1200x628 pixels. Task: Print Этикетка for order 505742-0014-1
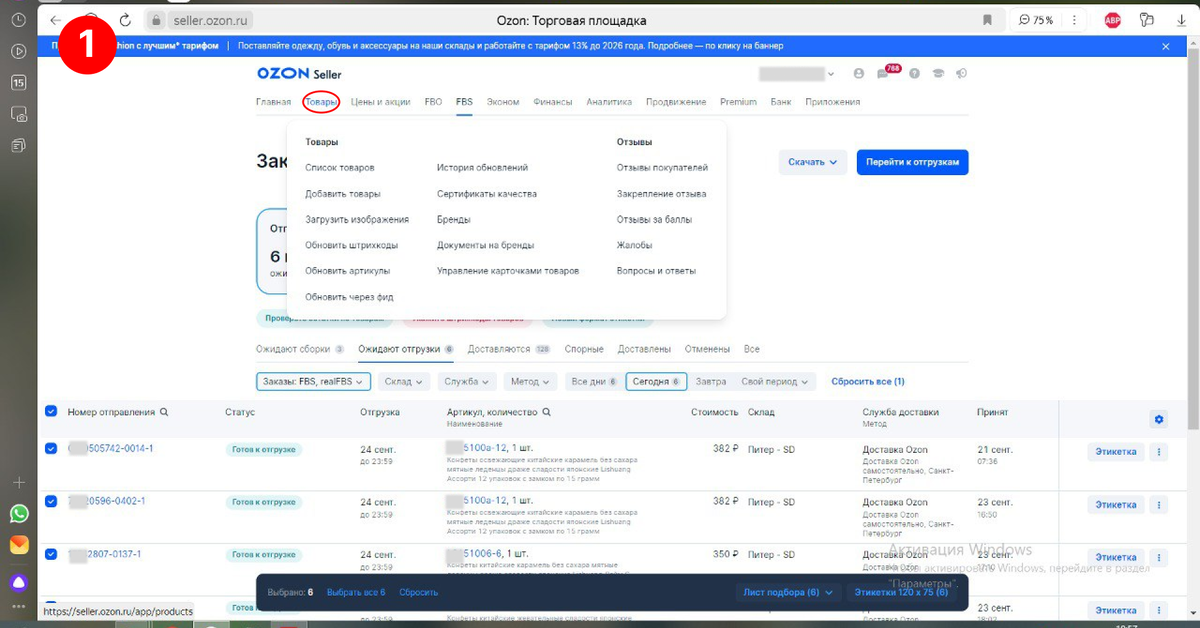(1116, 451)
